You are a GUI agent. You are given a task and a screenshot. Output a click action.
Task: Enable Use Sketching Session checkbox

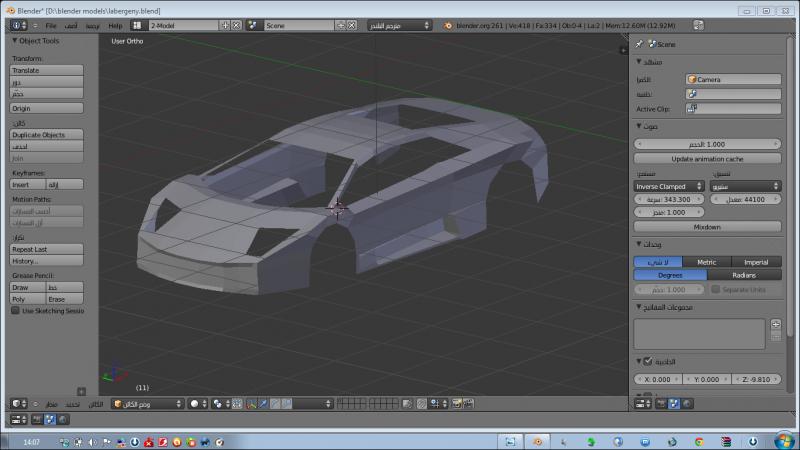(x=15, y=310)
